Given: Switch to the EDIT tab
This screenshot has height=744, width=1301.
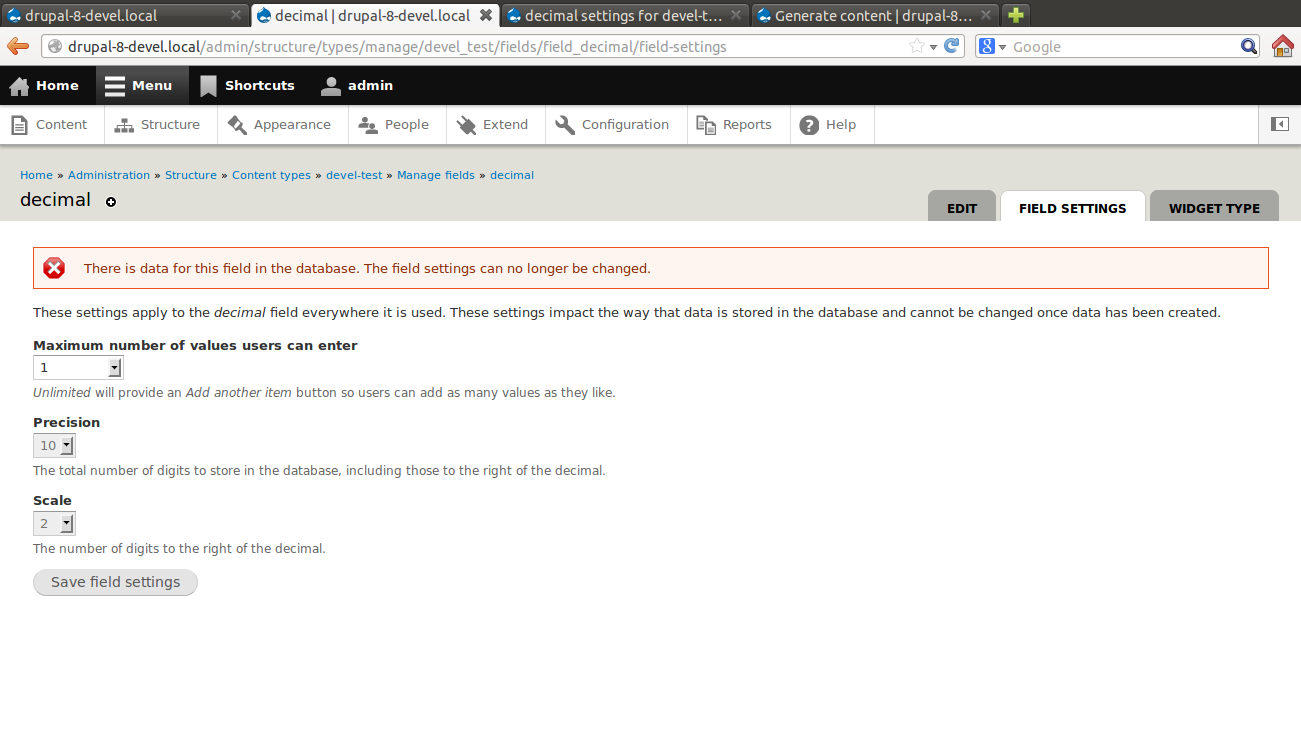Looking at the screenshot, I should (x=961, y=207).
